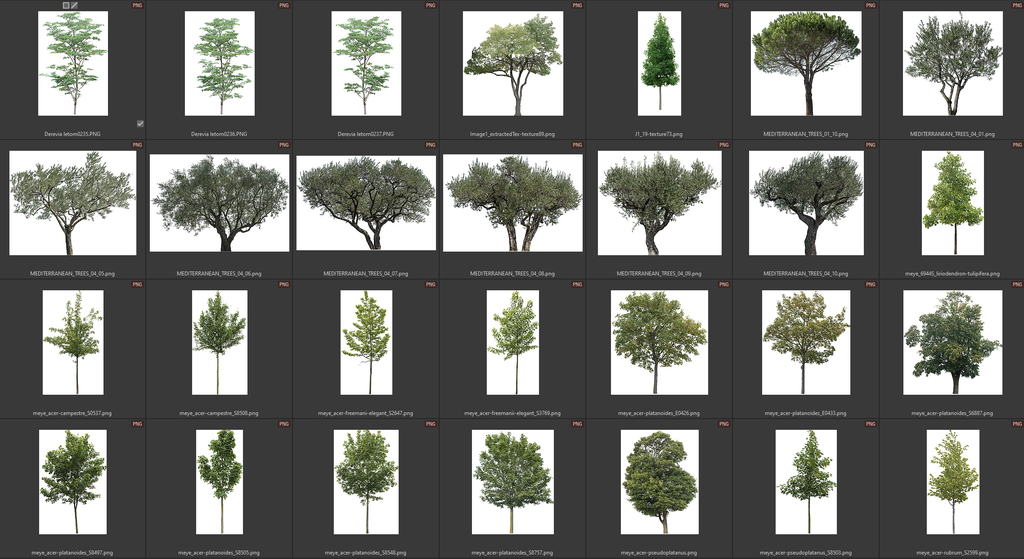
Task: Click the PNG badge on meye_acer-pseudoplatanus tile
Action: point(724,424)
